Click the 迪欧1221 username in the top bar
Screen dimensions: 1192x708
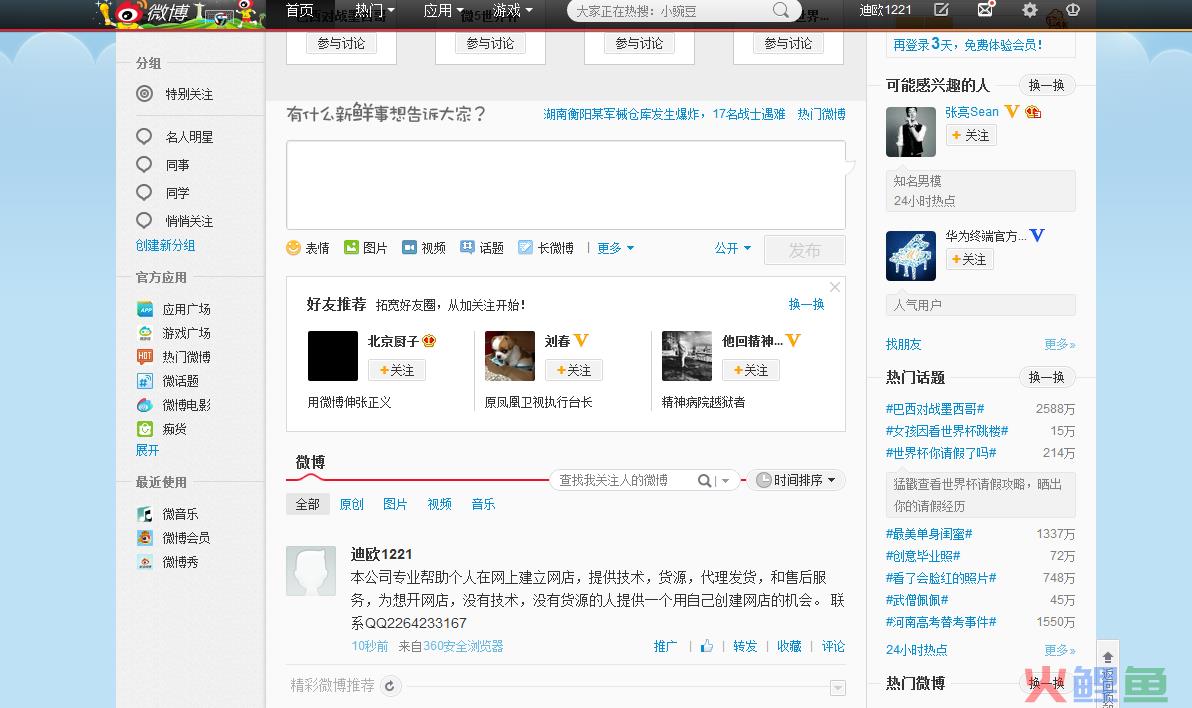tap(886, 10)
